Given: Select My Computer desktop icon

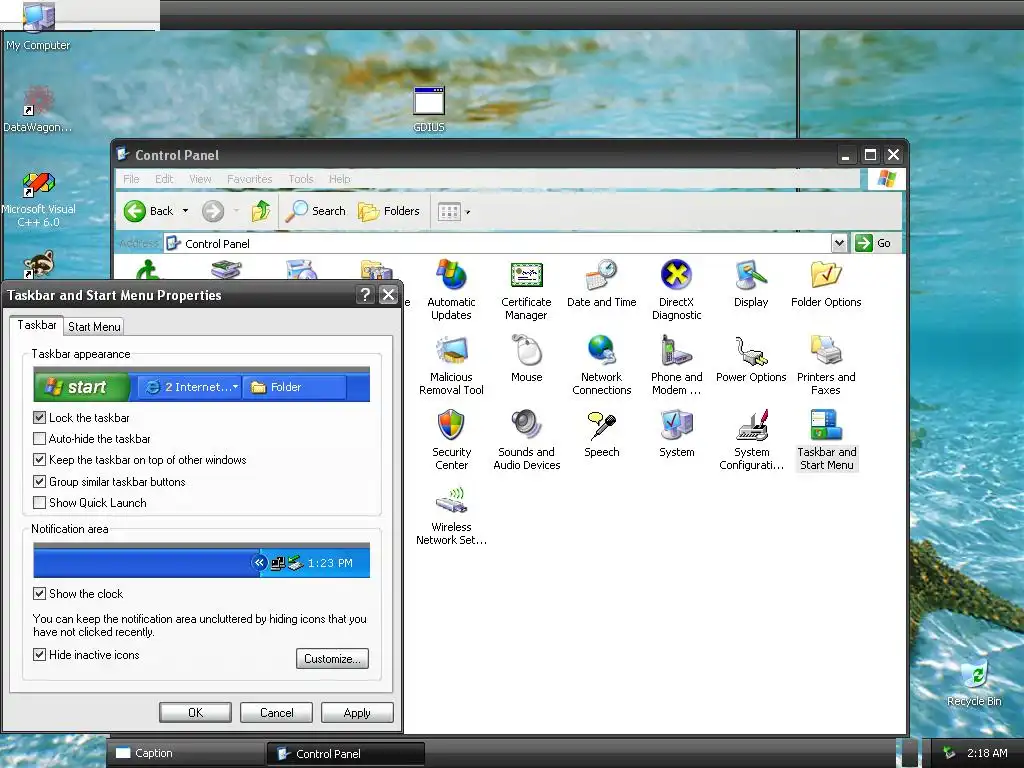Looking at the screenshot, I should pyautogui.click(x=38, y=26).
